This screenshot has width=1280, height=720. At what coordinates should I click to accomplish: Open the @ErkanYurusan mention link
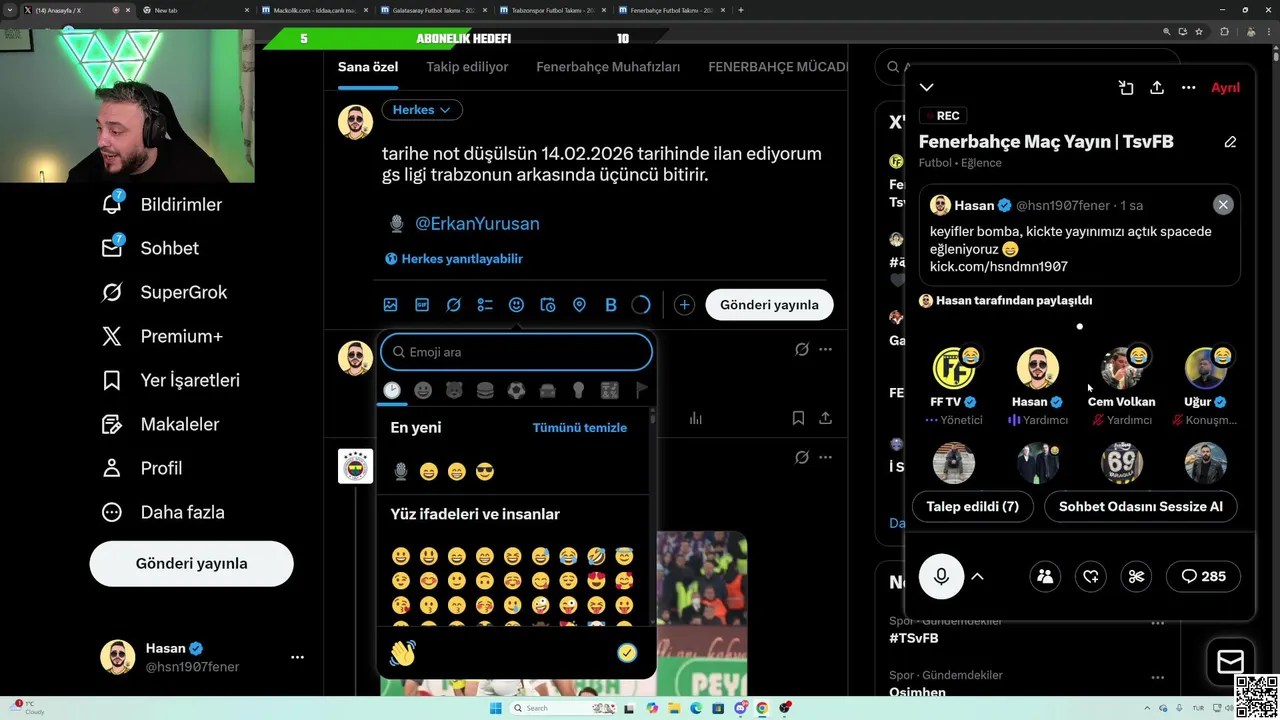(477, 224)
